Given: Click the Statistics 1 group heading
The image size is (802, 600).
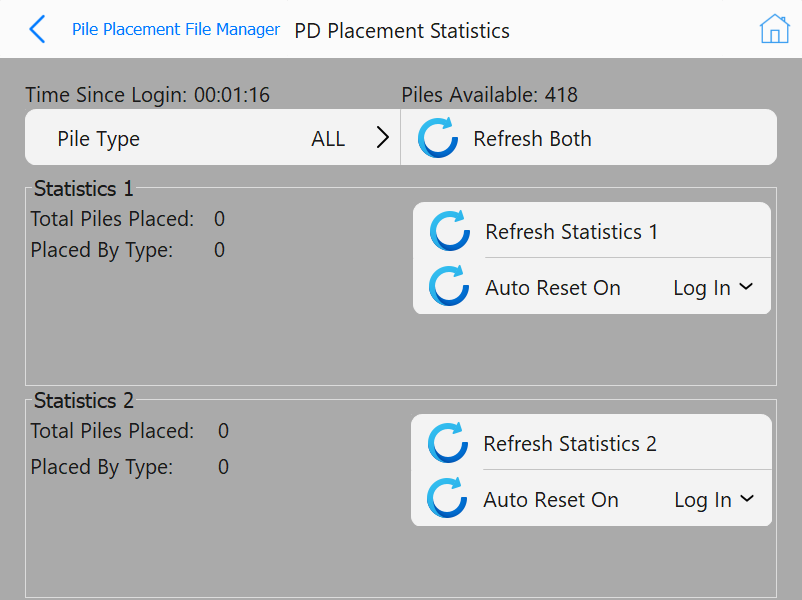Looking at the screenshot, I should 83,189.
